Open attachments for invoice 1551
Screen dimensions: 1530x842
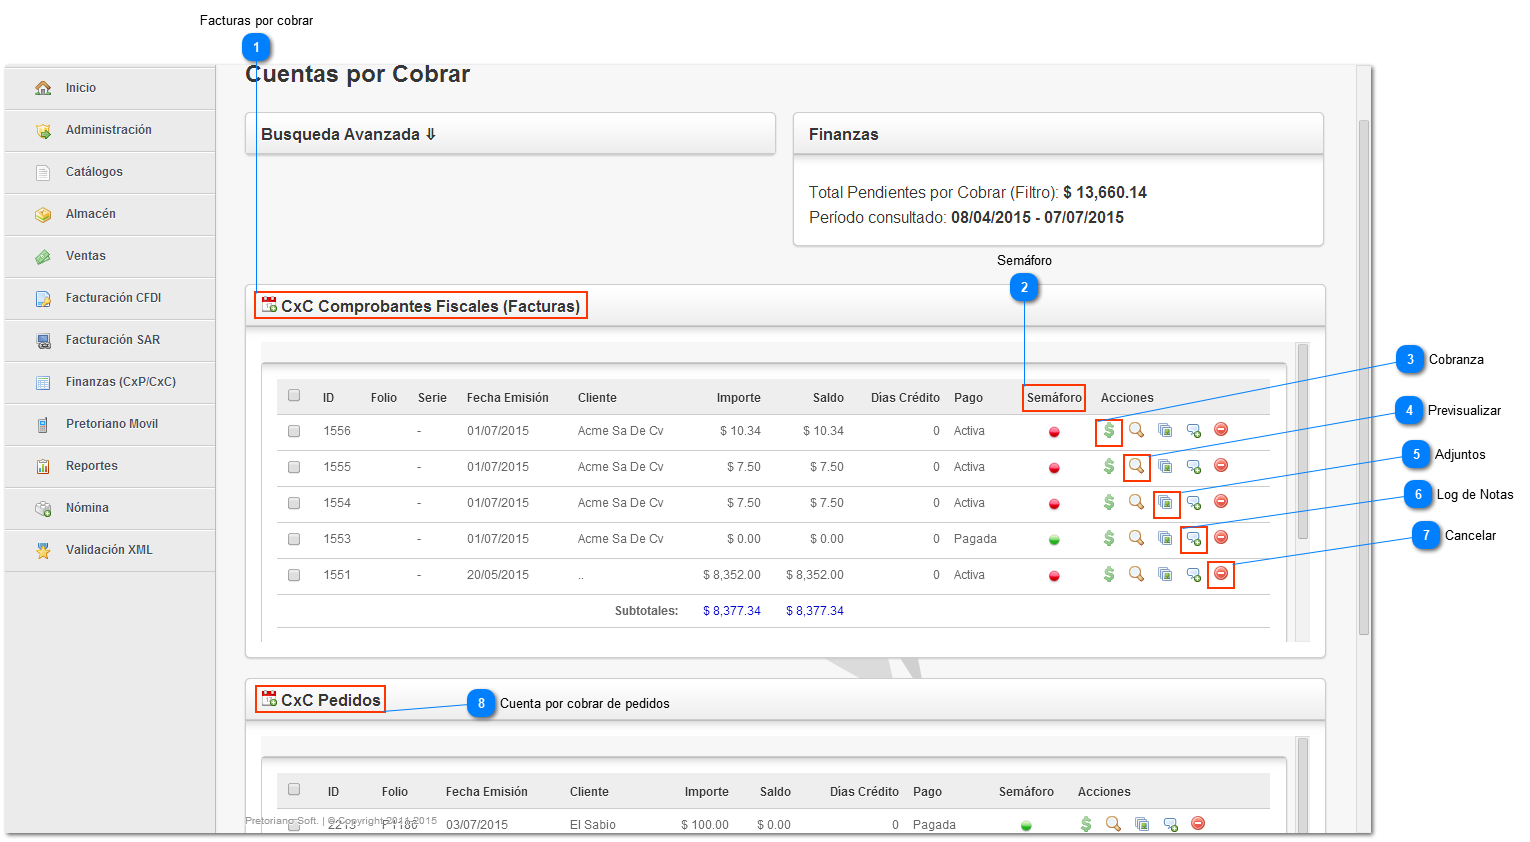[1165, 574]
